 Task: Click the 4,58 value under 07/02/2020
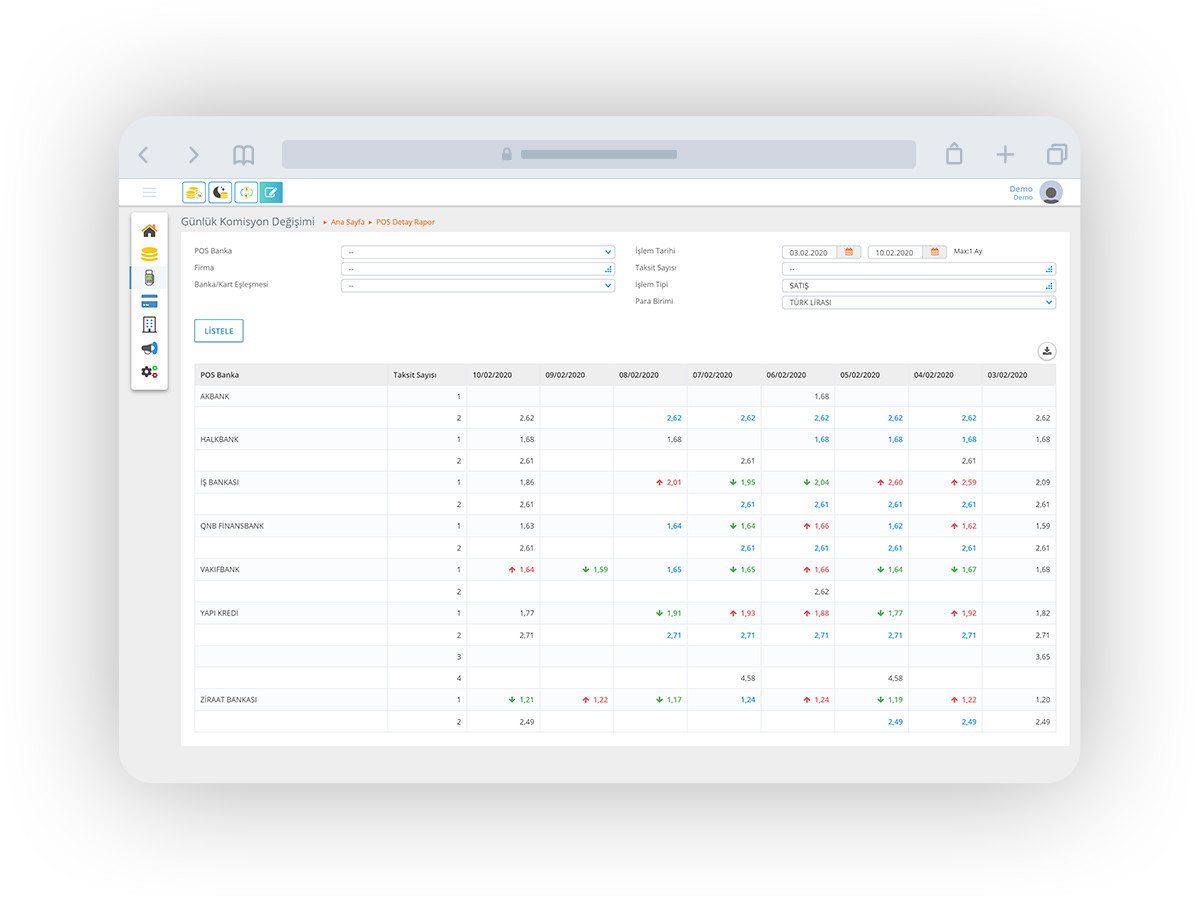747,678
